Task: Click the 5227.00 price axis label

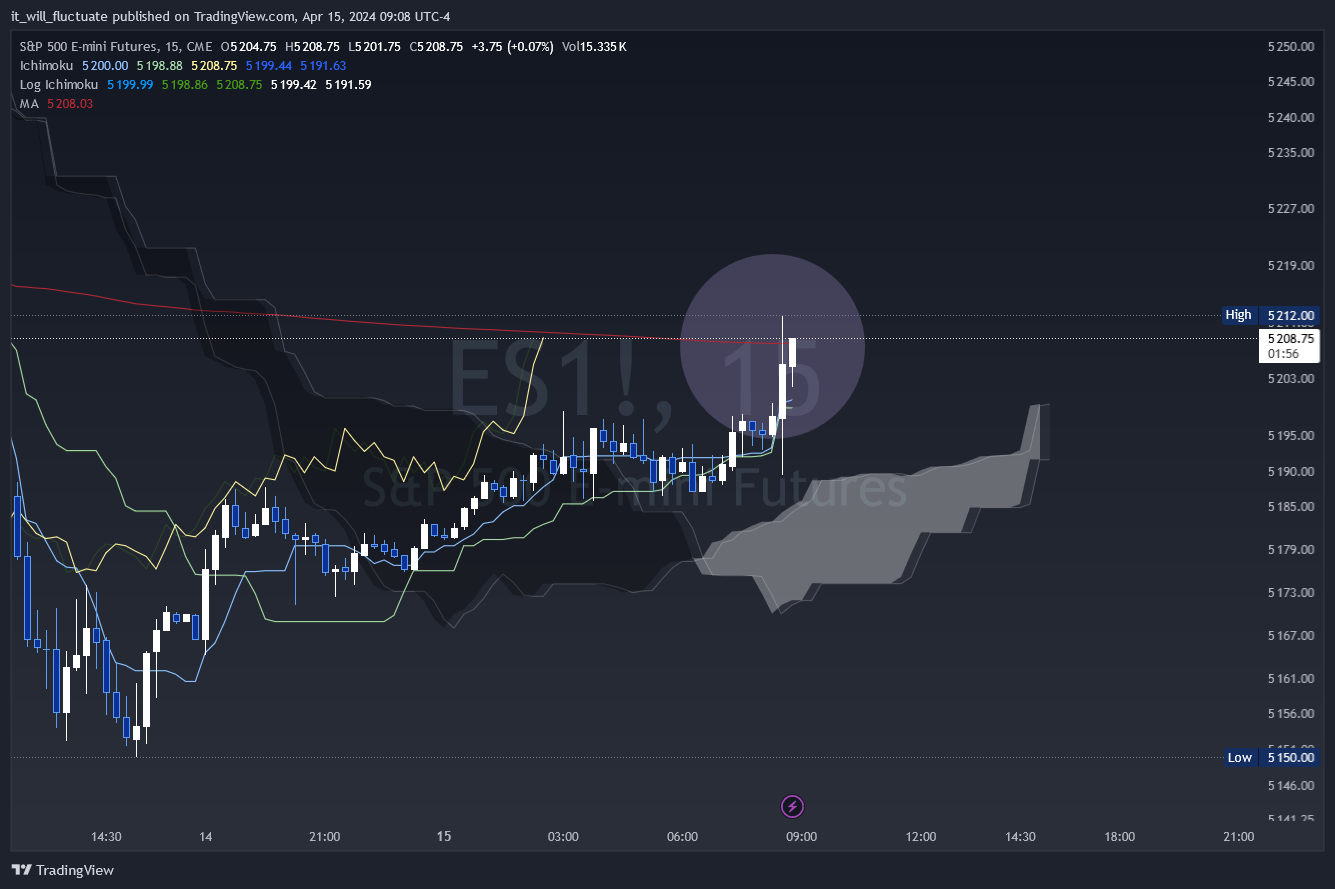Action: pos(1289,209)
